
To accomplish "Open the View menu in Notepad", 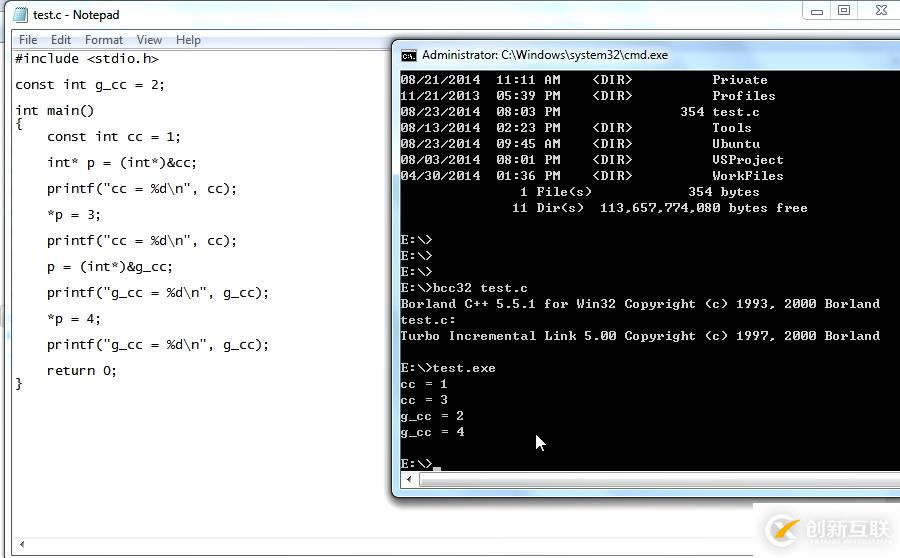I will click(x=149, y=40).
